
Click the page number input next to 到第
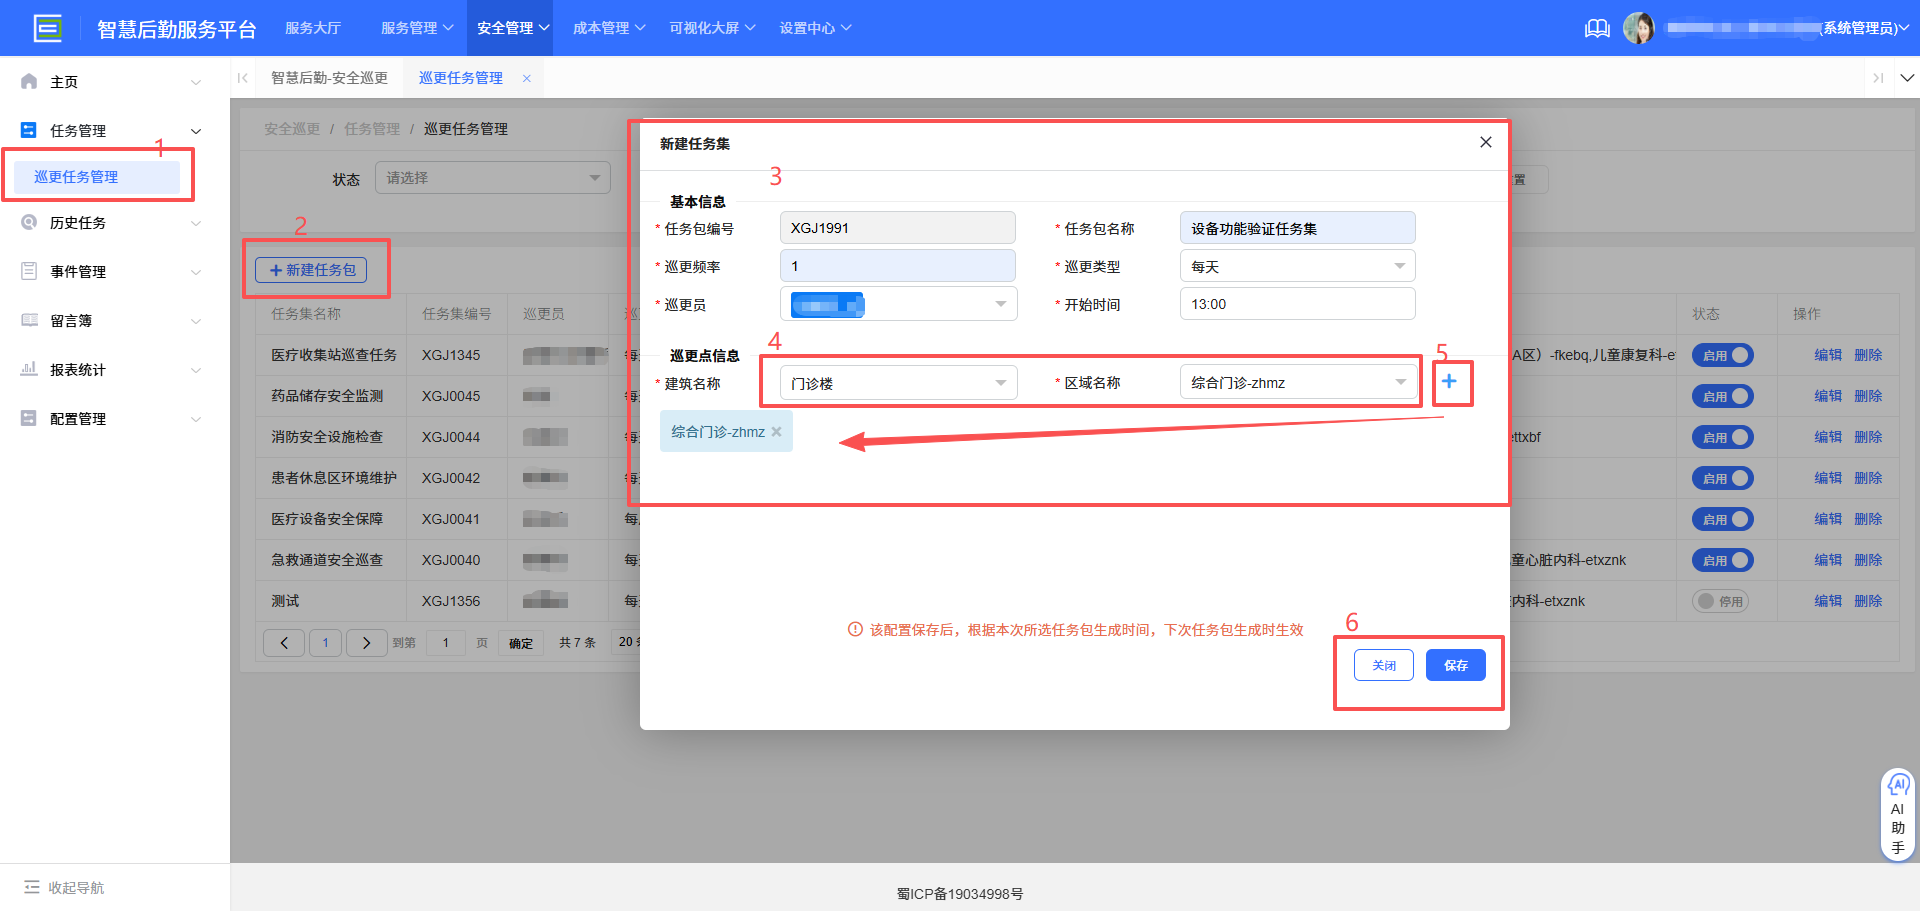click(446, 642)
